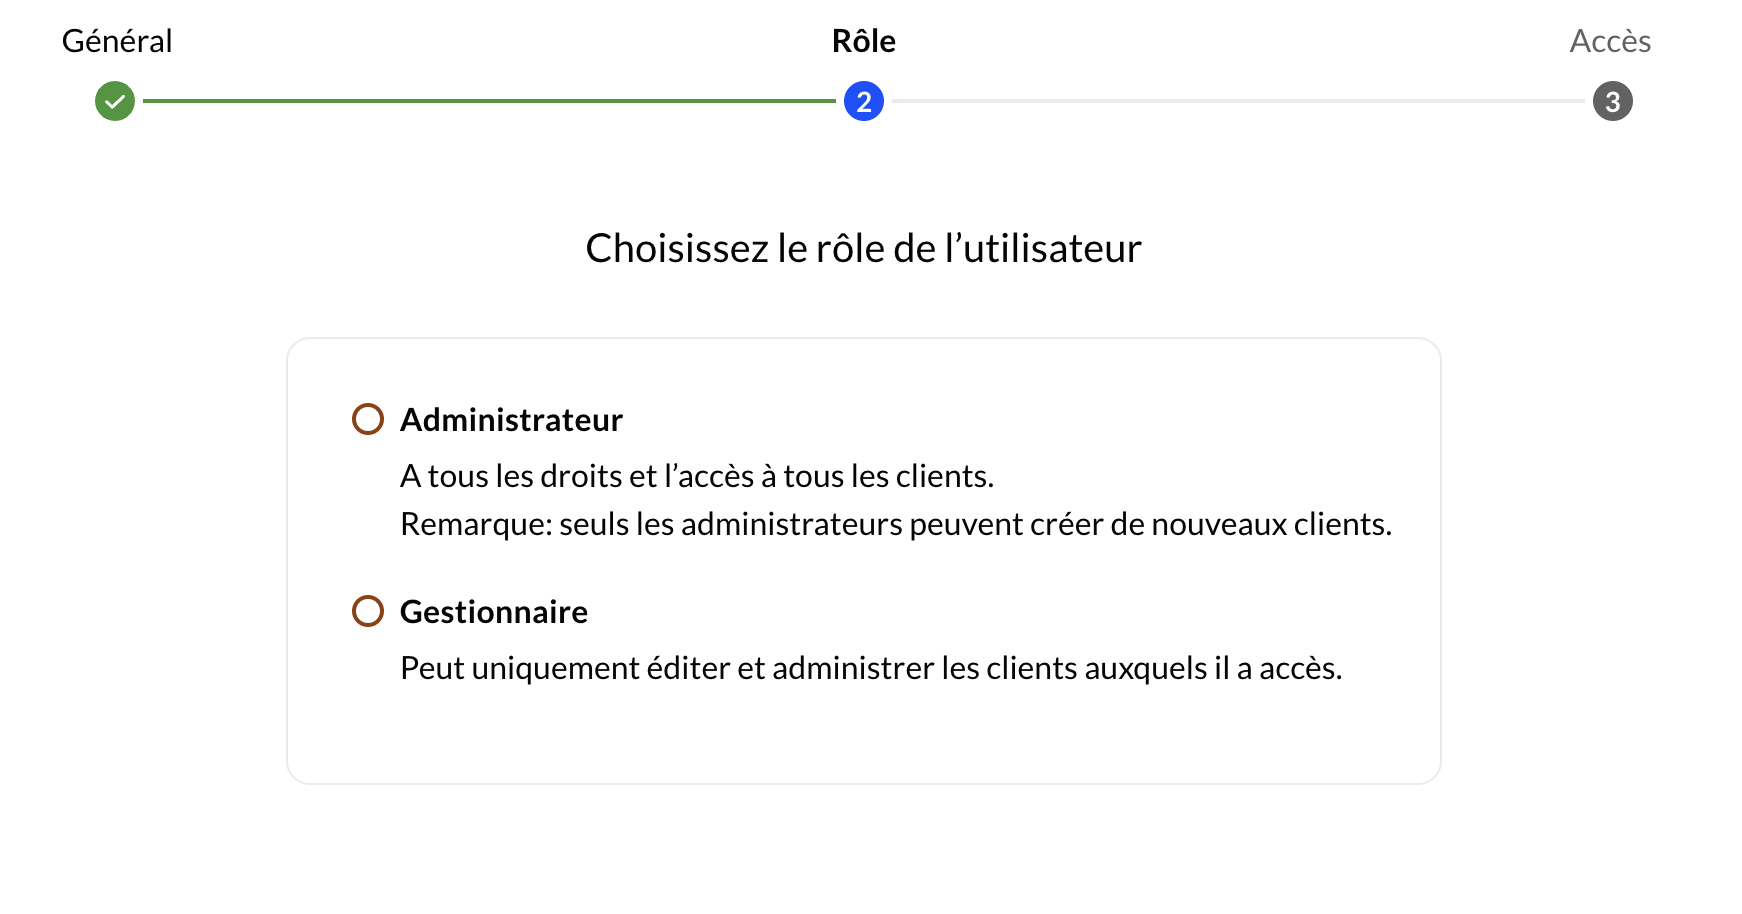This screenshot has height=914, width=1742.
Task: Open the Rôle step label
Action: click(864, 41)
